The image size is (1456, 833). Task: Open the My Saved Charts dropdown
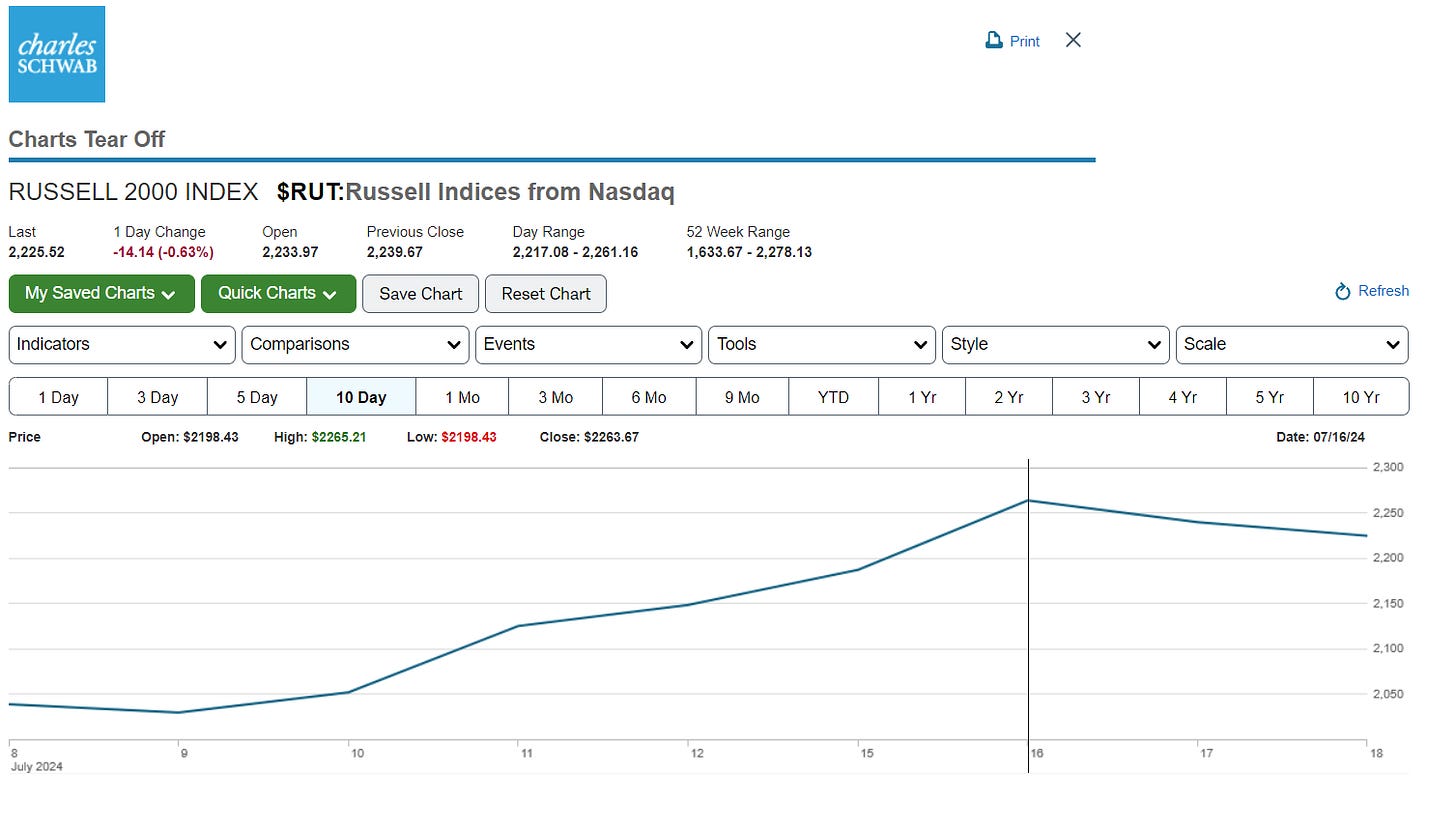pos(101,294)
